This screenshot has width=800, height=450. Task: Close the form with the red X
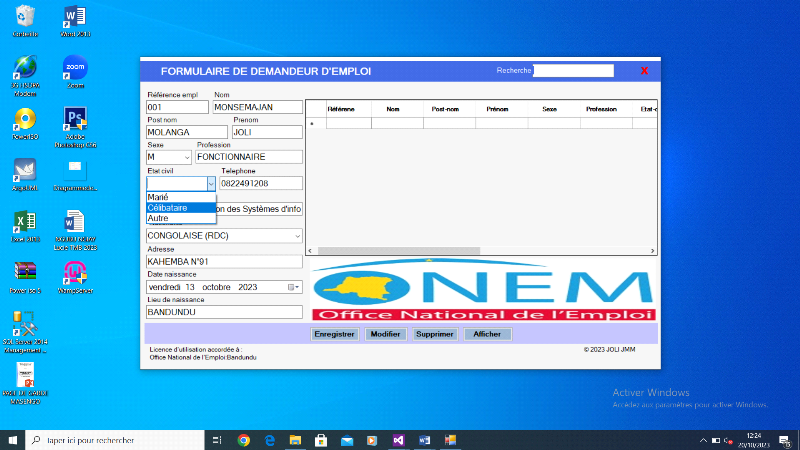coord(644,71)
